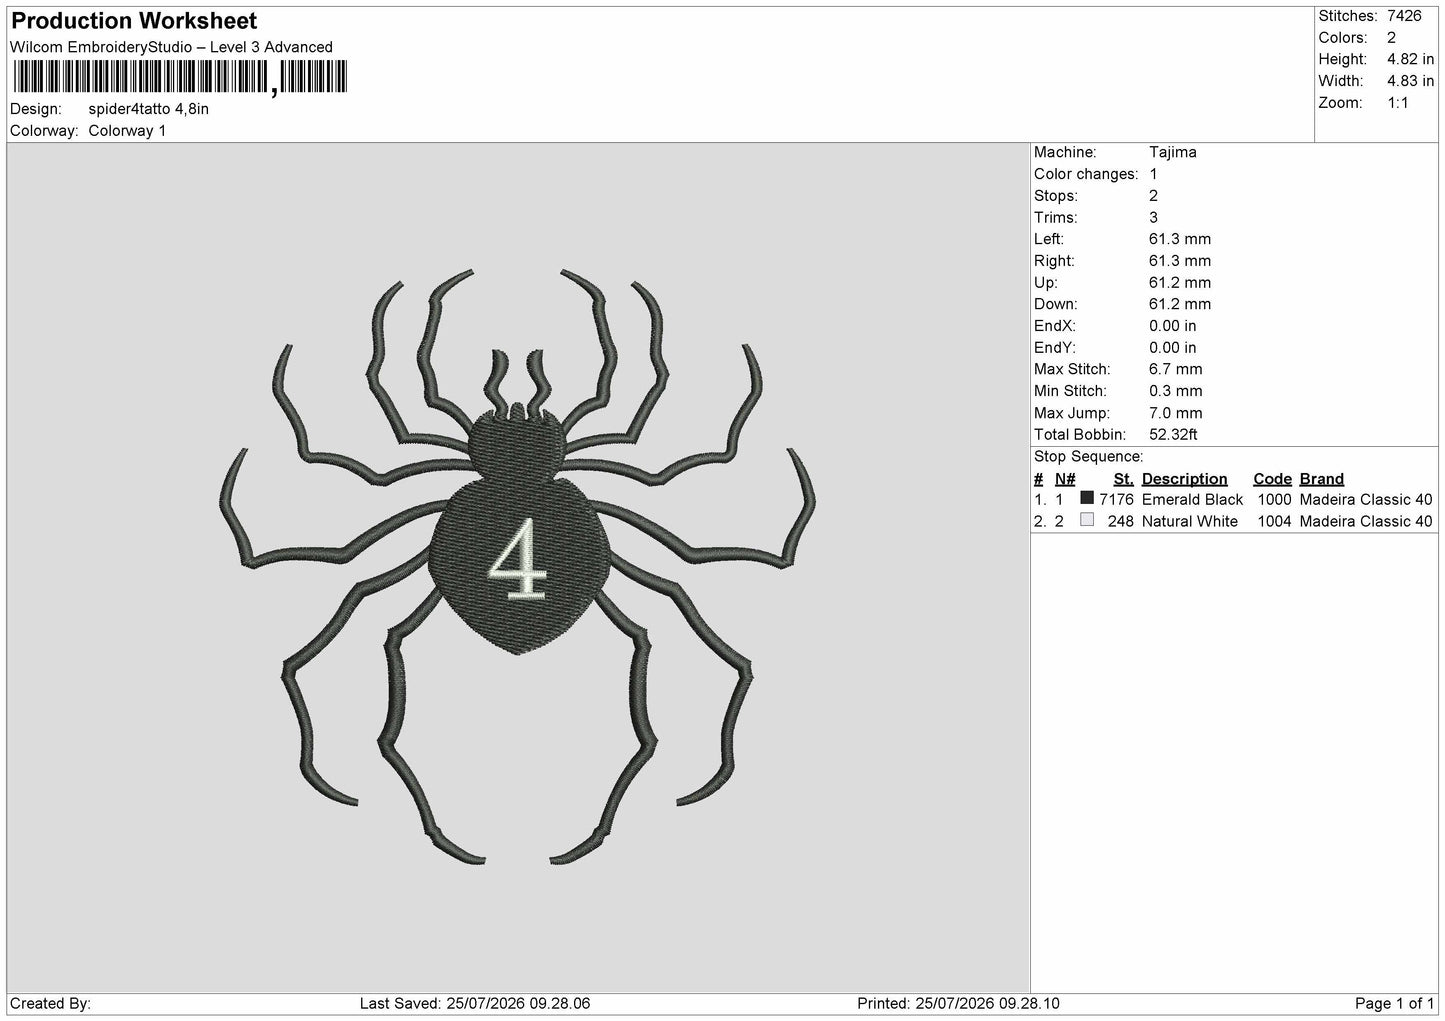Click the 'Emerald Black' description
The height and width of the screenshot is (1021, 1445).
click(x=1192, y=500)
